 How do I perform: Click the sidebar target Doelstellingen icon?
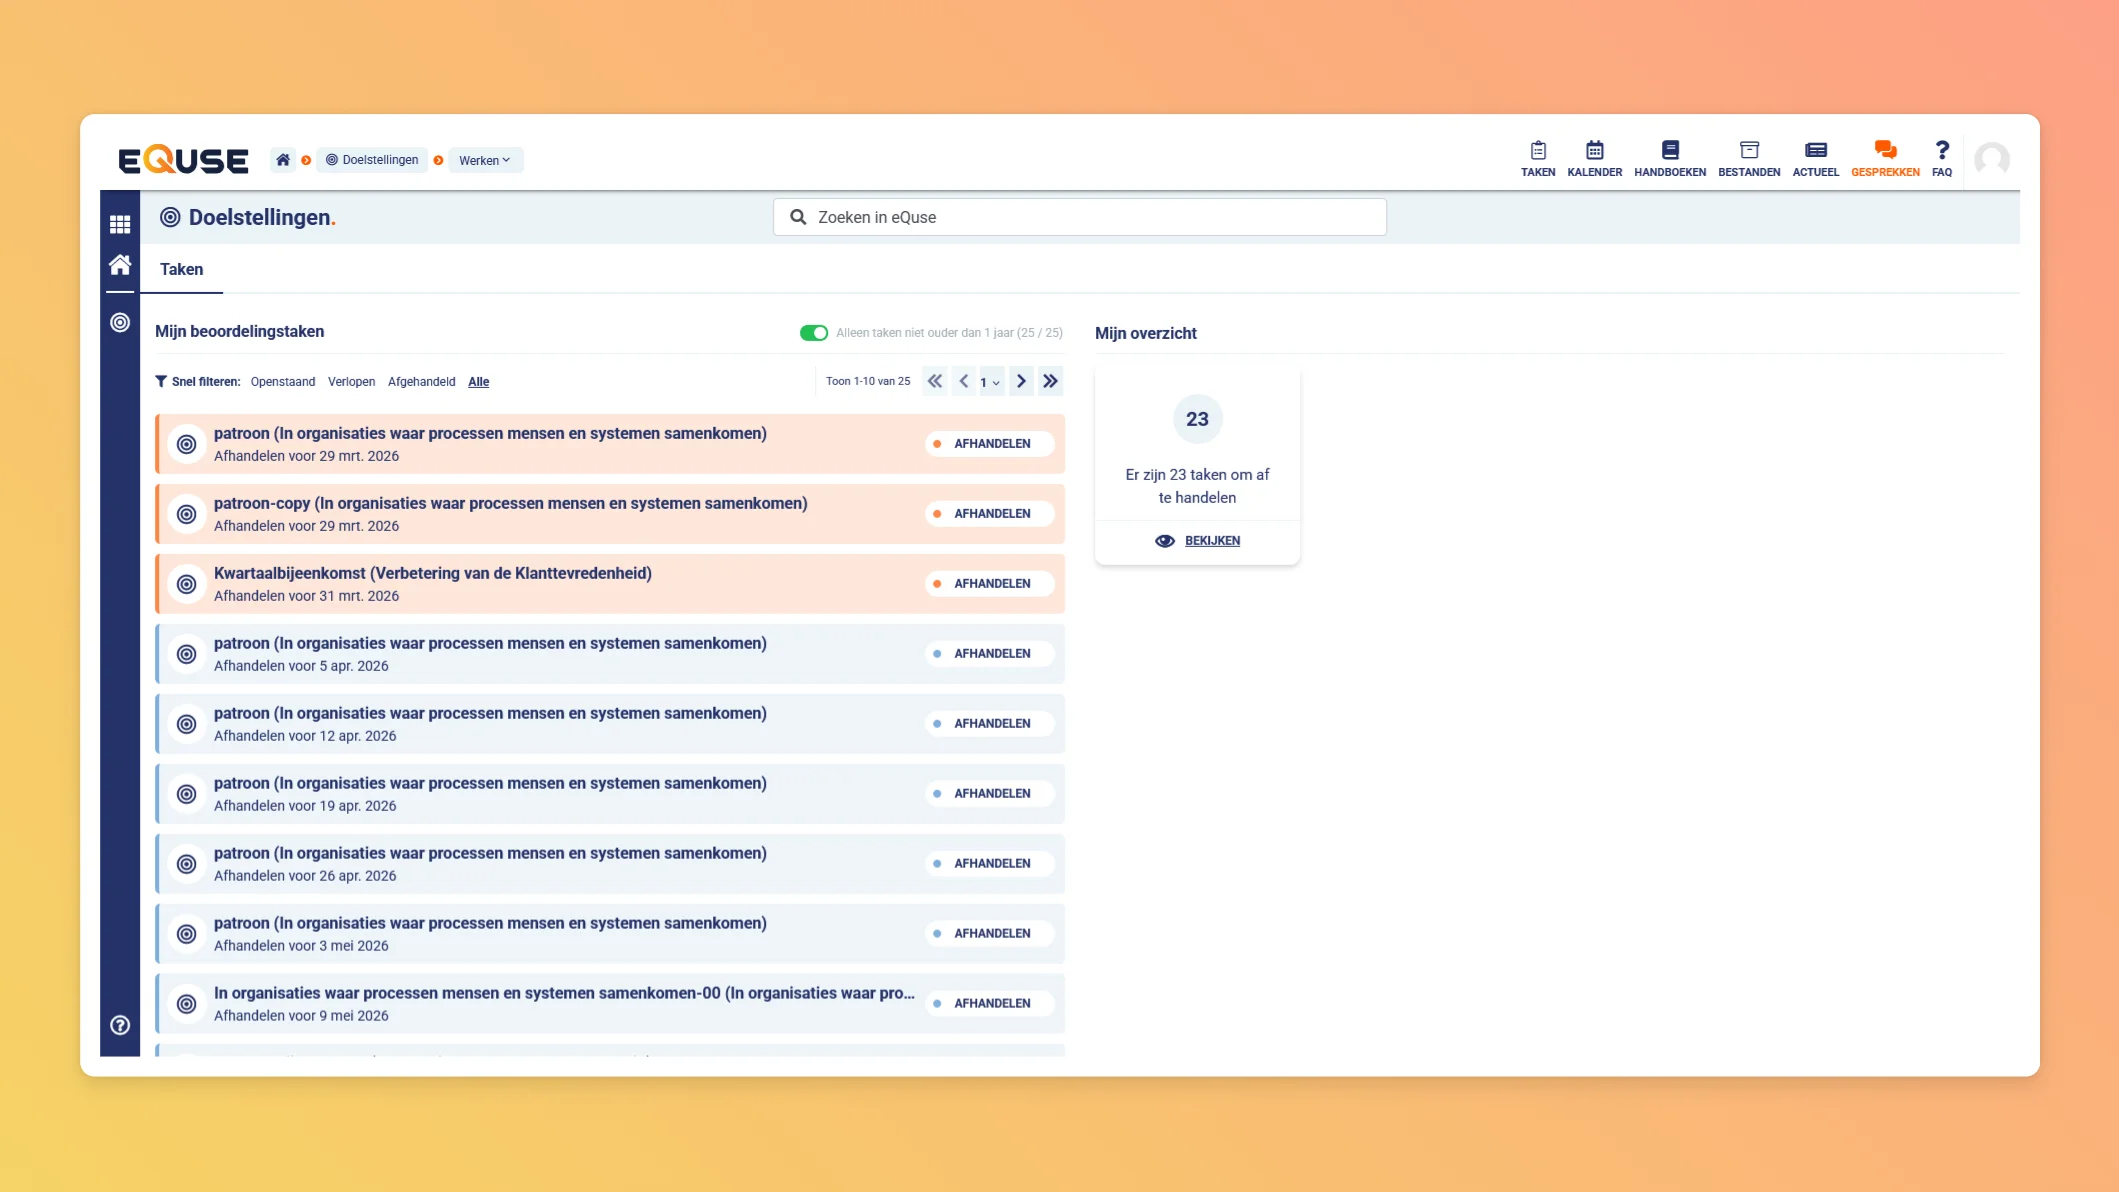[120, 322]
